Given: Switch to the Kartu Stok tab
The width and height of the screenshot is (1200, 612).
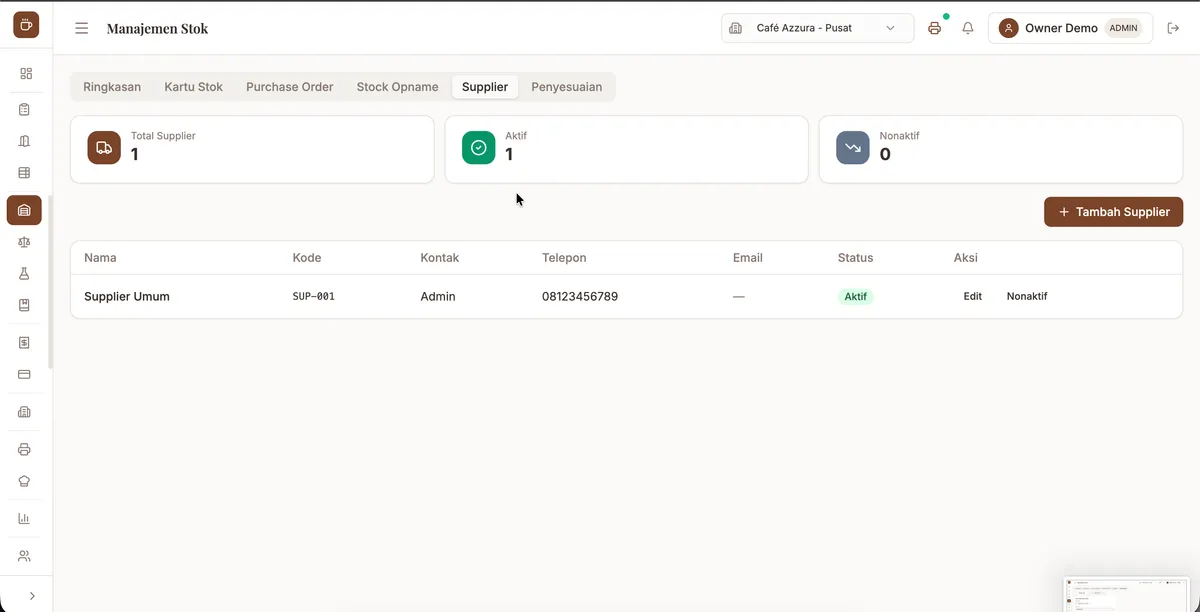Looking at the screenshot, I should point(194,87).
